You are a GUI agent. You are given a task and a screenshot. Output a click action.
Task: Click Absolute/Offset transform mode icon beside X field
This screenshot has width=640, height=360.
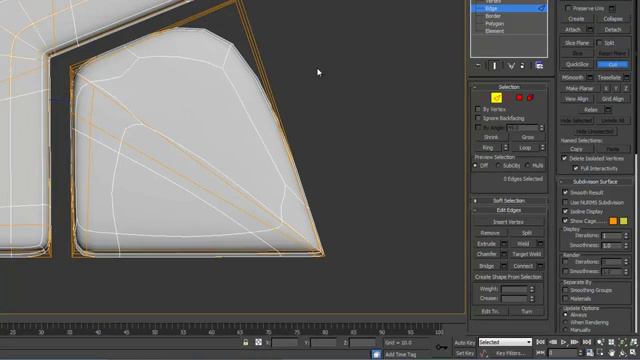pyautogui.click(x=258, y=342)
